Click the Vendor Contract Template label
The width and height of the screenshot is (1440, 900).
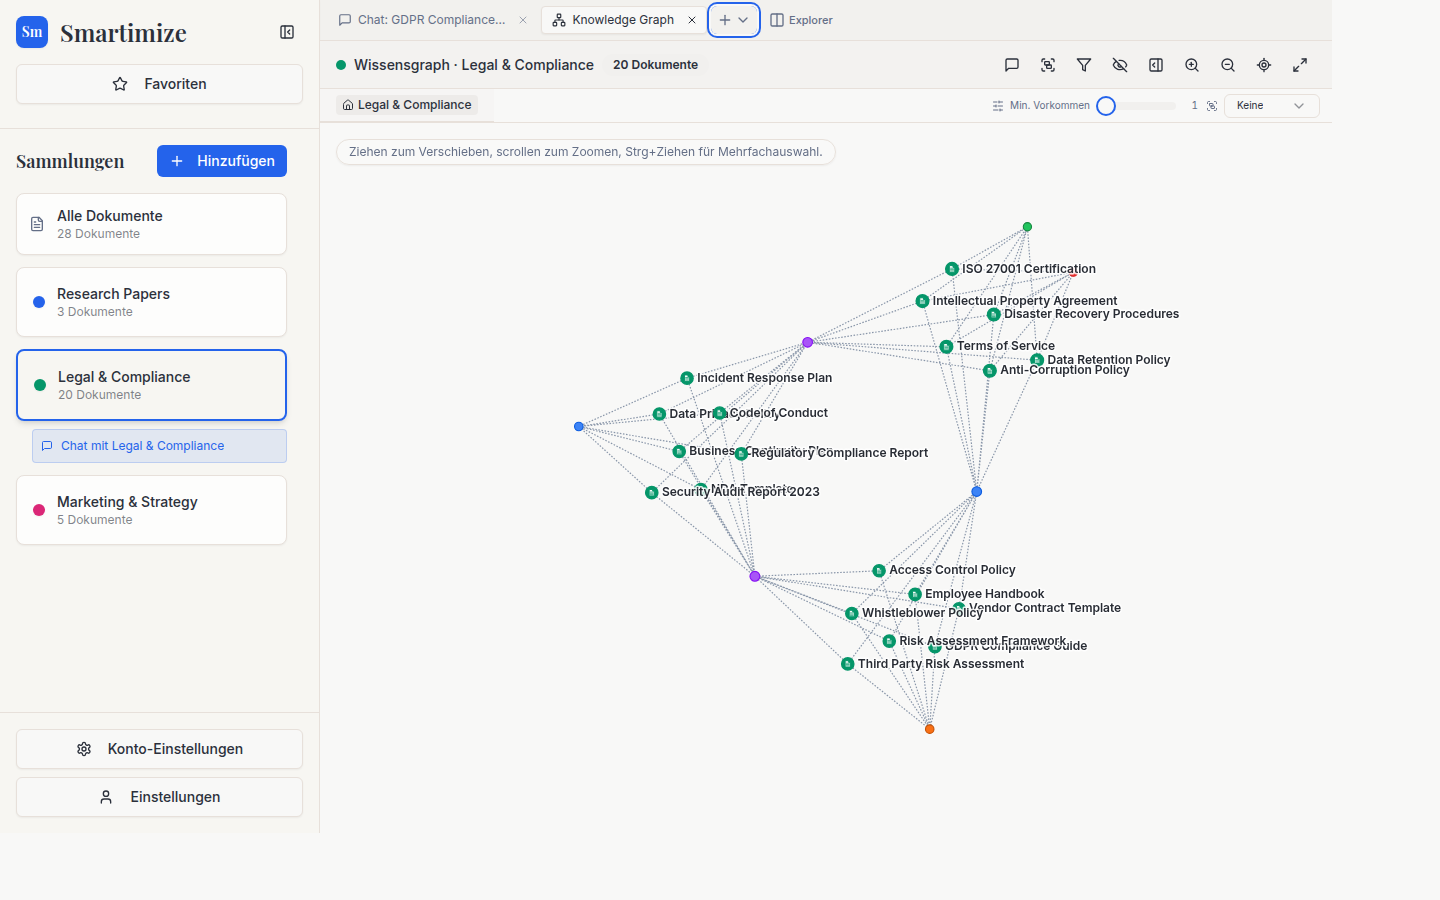(1045, 608)
